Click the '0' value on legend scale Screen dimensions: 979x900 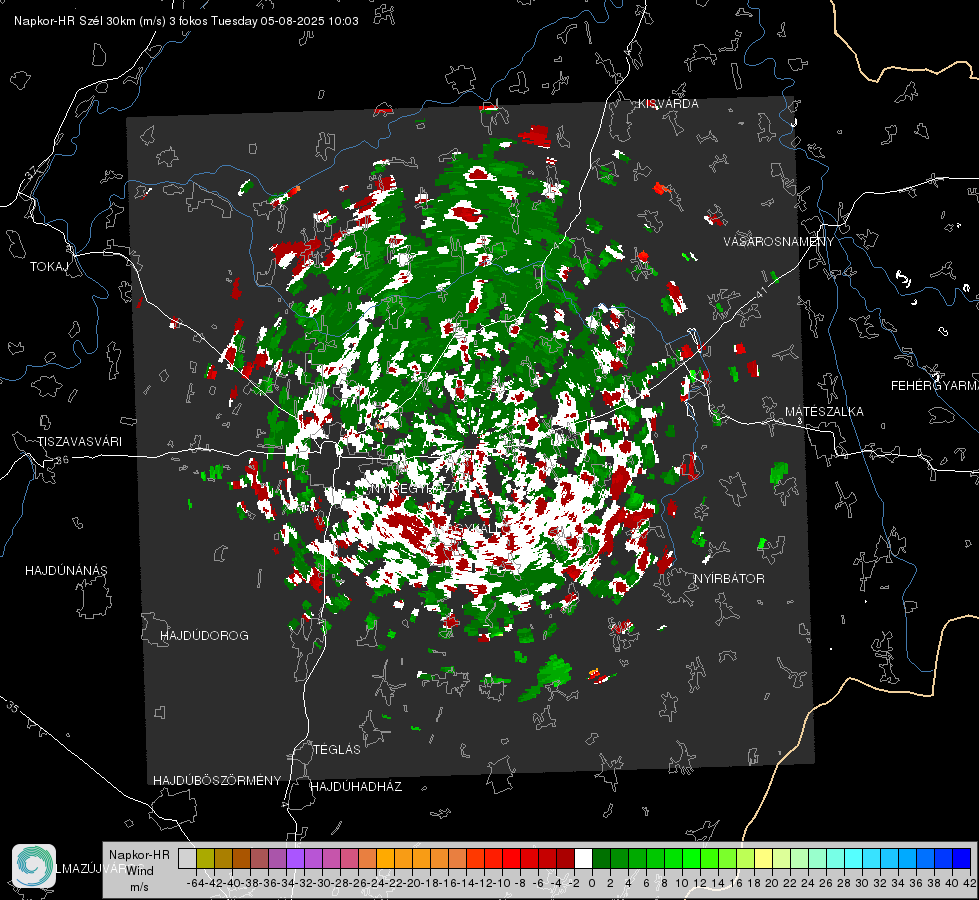click(592, 884)
